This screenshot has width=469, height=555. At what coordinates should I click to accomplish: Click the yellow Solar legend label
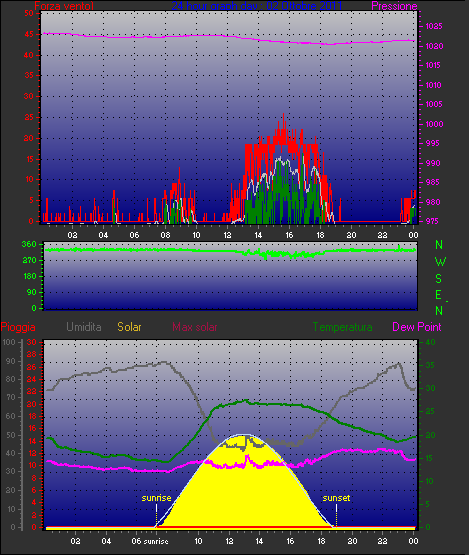(x=129, y=327)
